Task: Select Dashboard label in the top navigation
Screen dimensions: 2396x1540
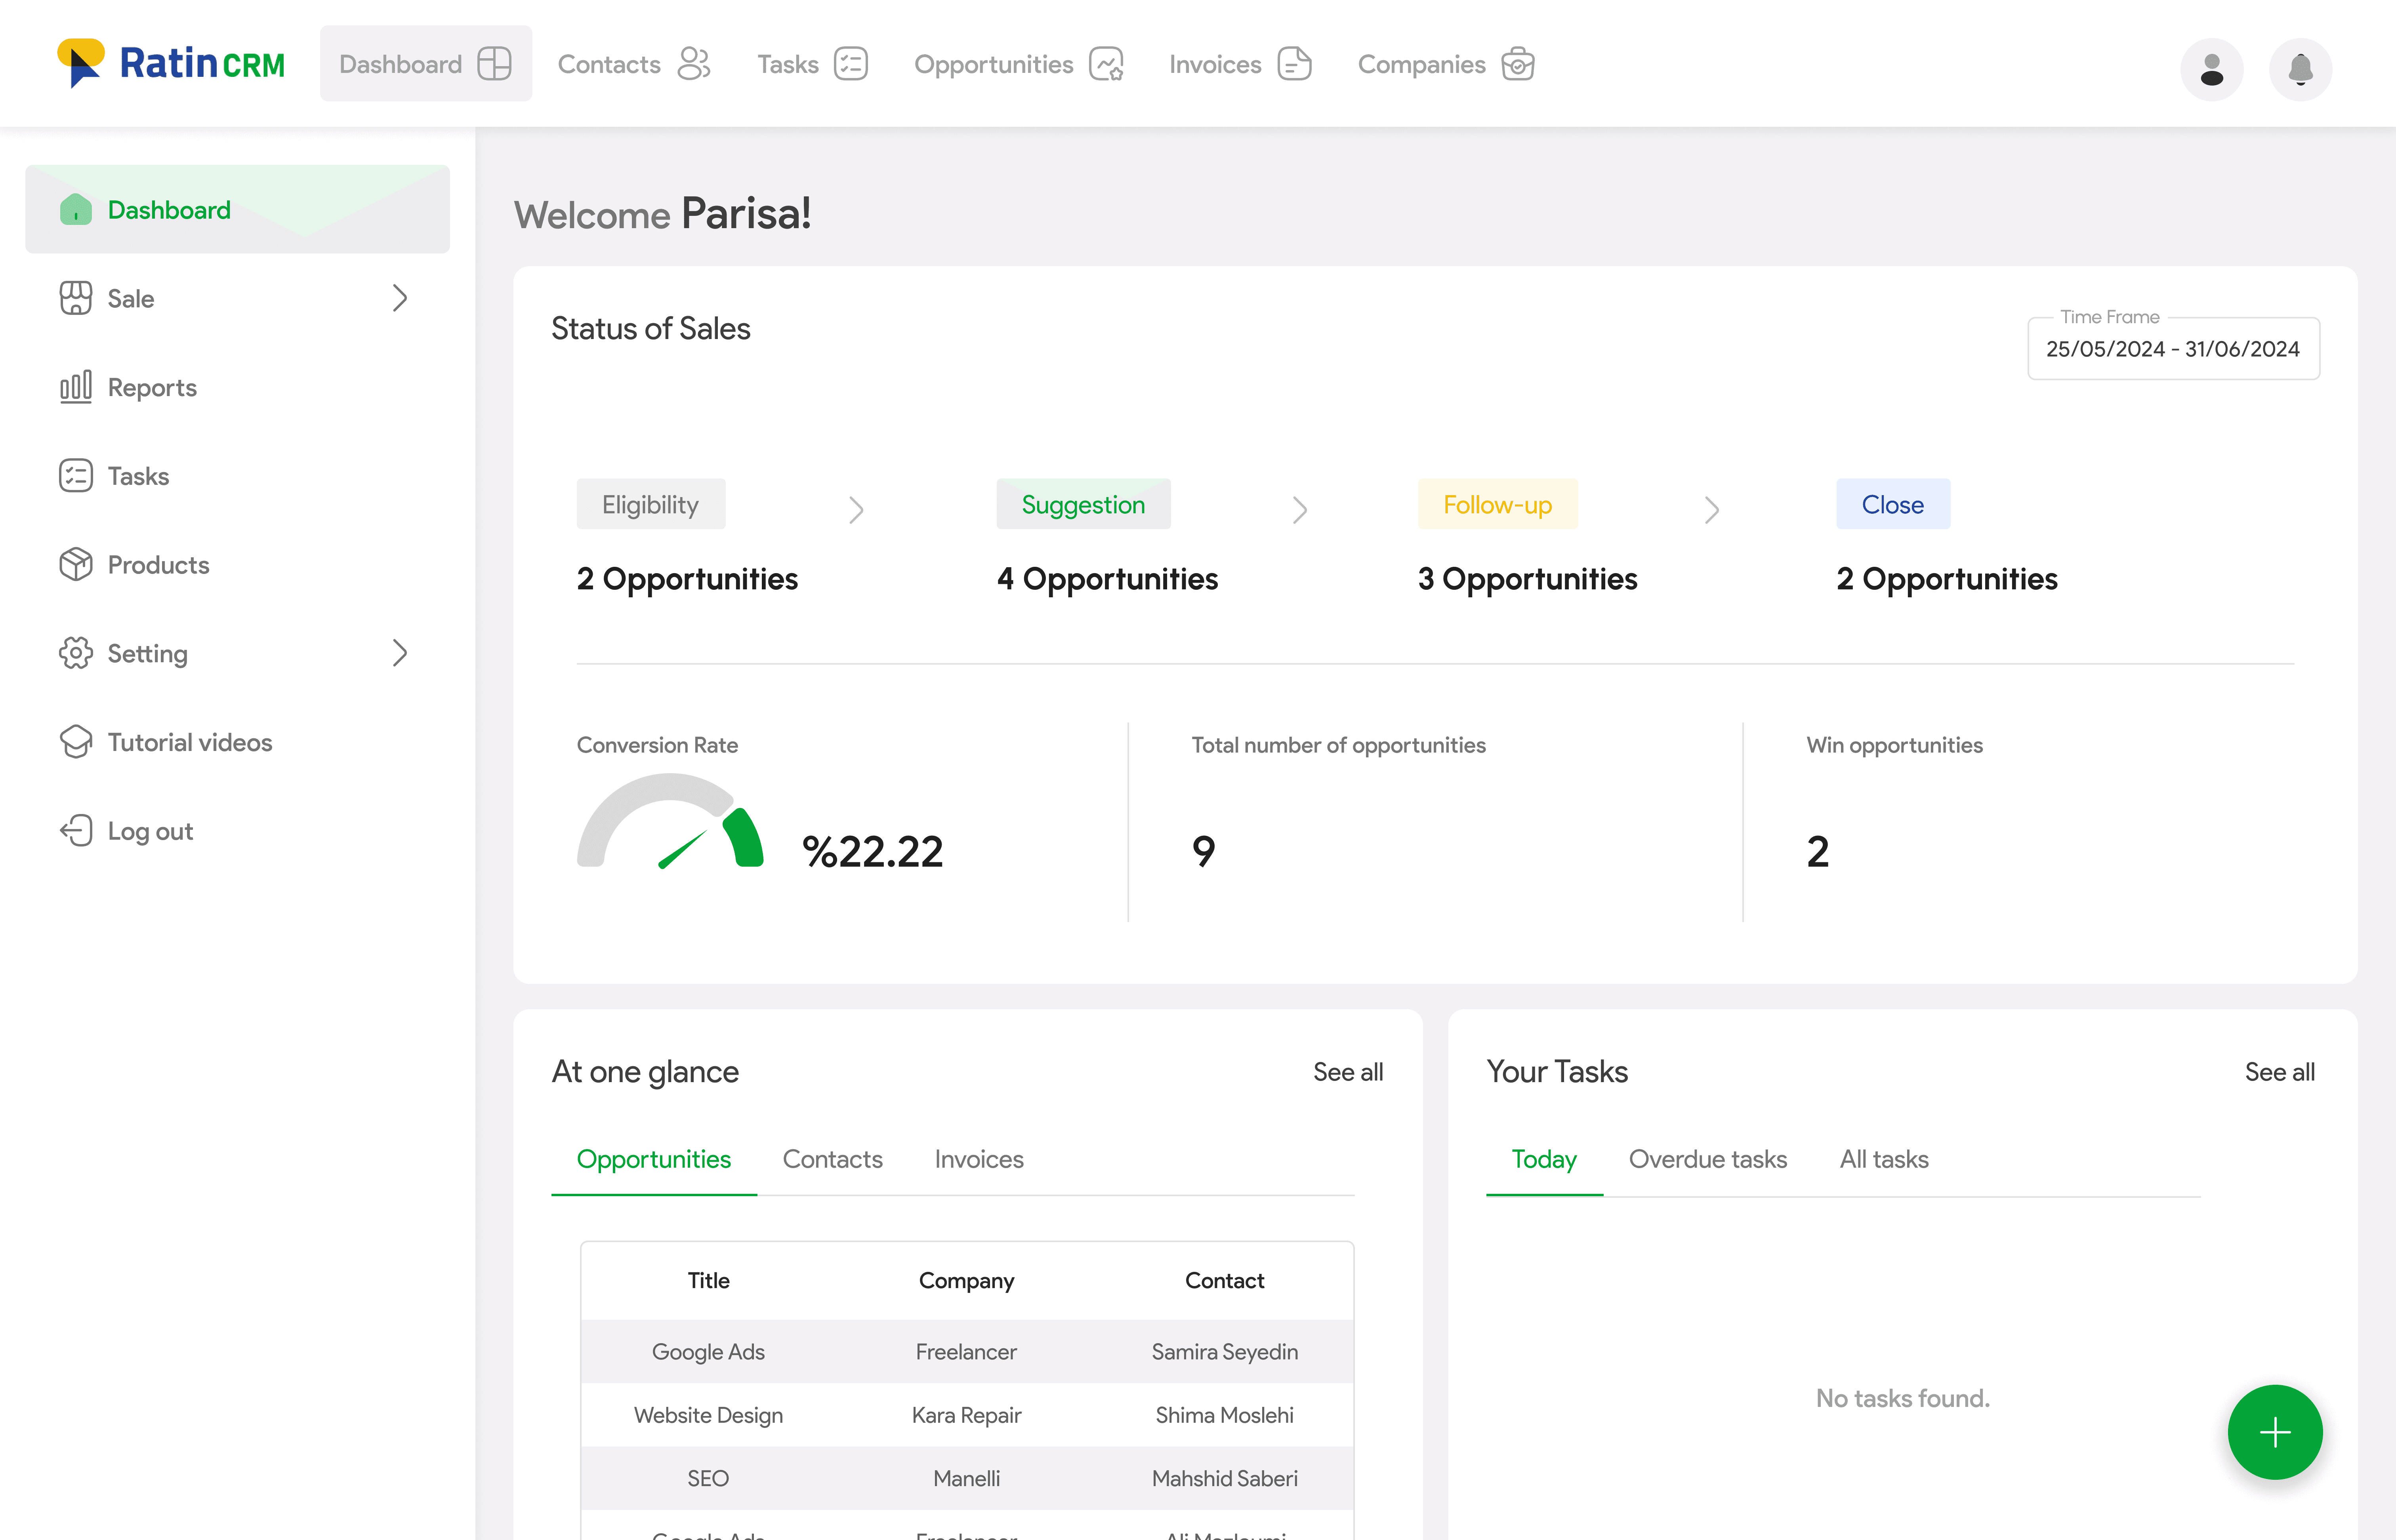Action: (400, 64)
